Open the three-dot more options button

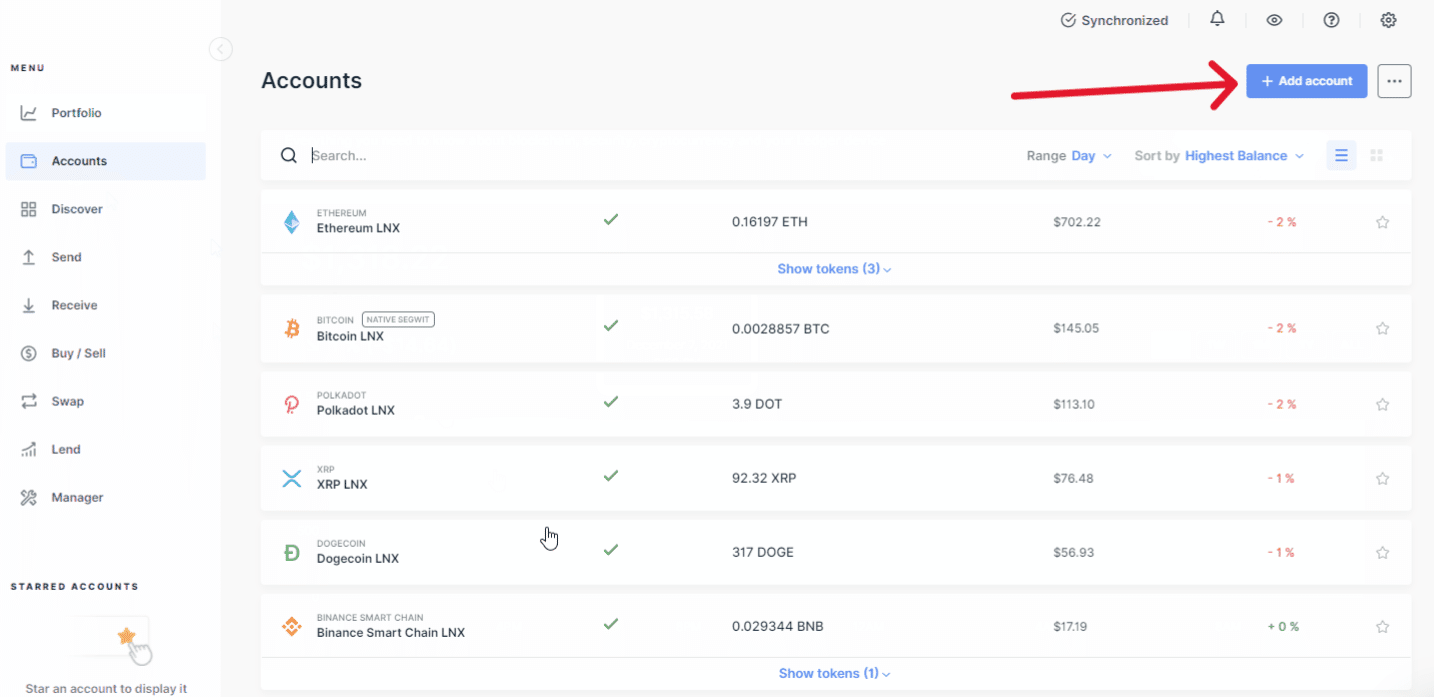point(1394,81)
